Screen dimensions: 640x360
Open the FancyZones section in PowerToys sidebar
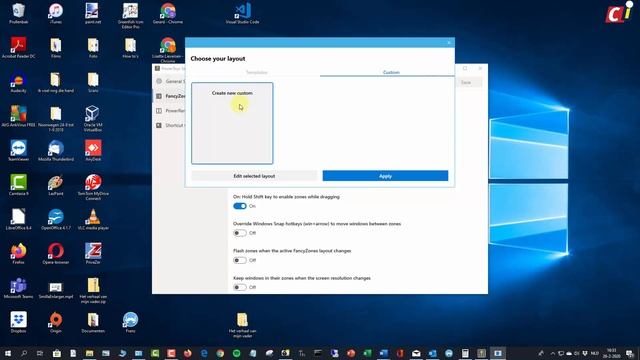tap(170, 96)
